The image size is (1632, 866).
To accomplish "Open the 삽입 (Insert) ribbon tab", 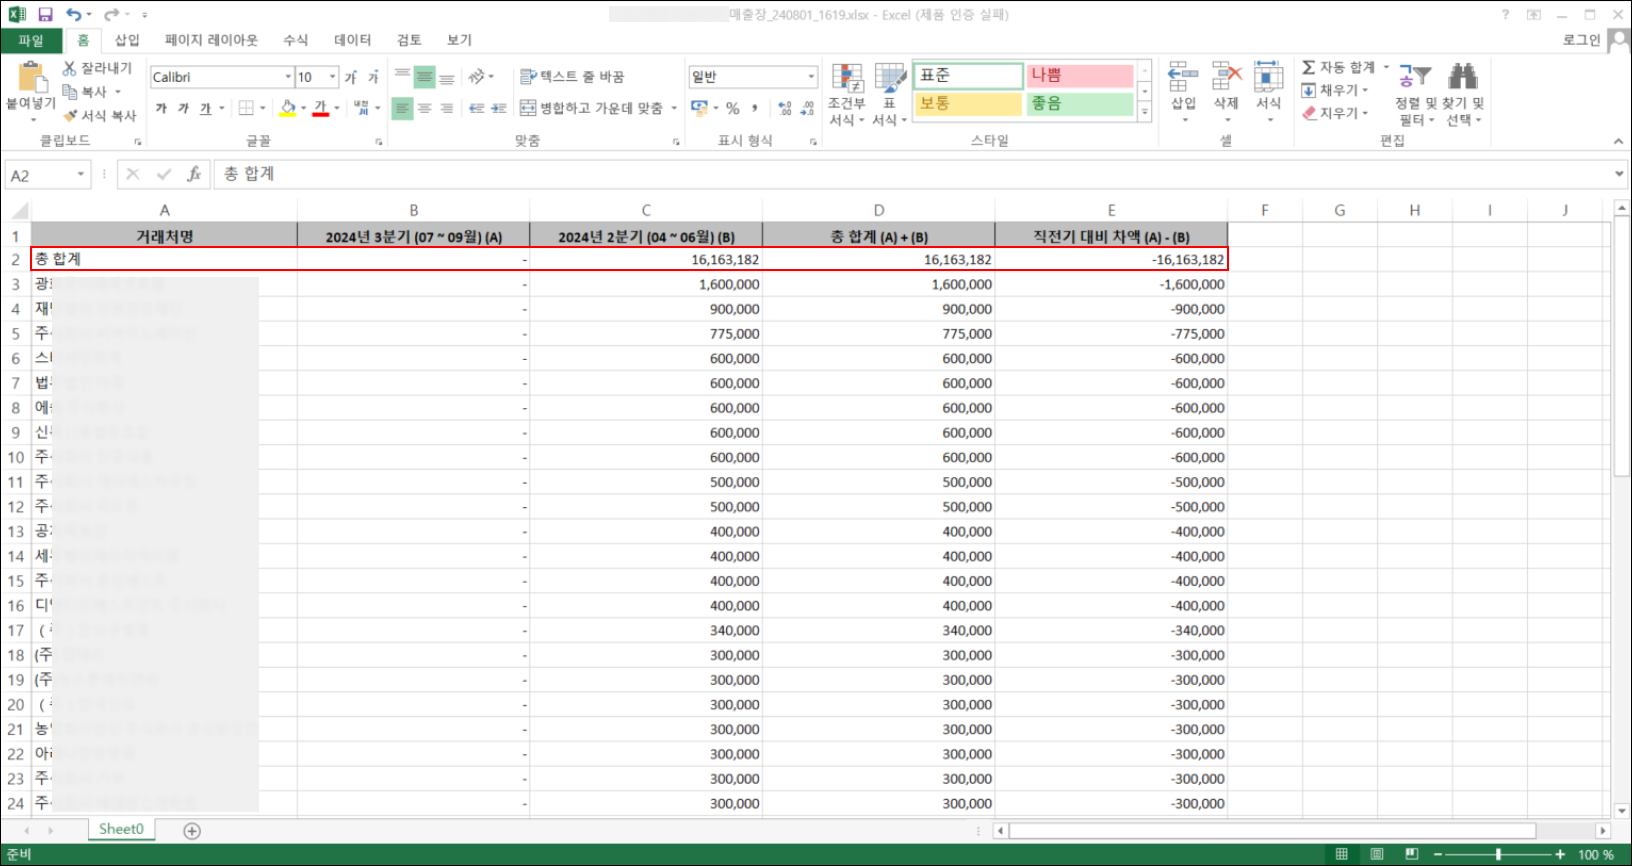I will tap(127, 40).
